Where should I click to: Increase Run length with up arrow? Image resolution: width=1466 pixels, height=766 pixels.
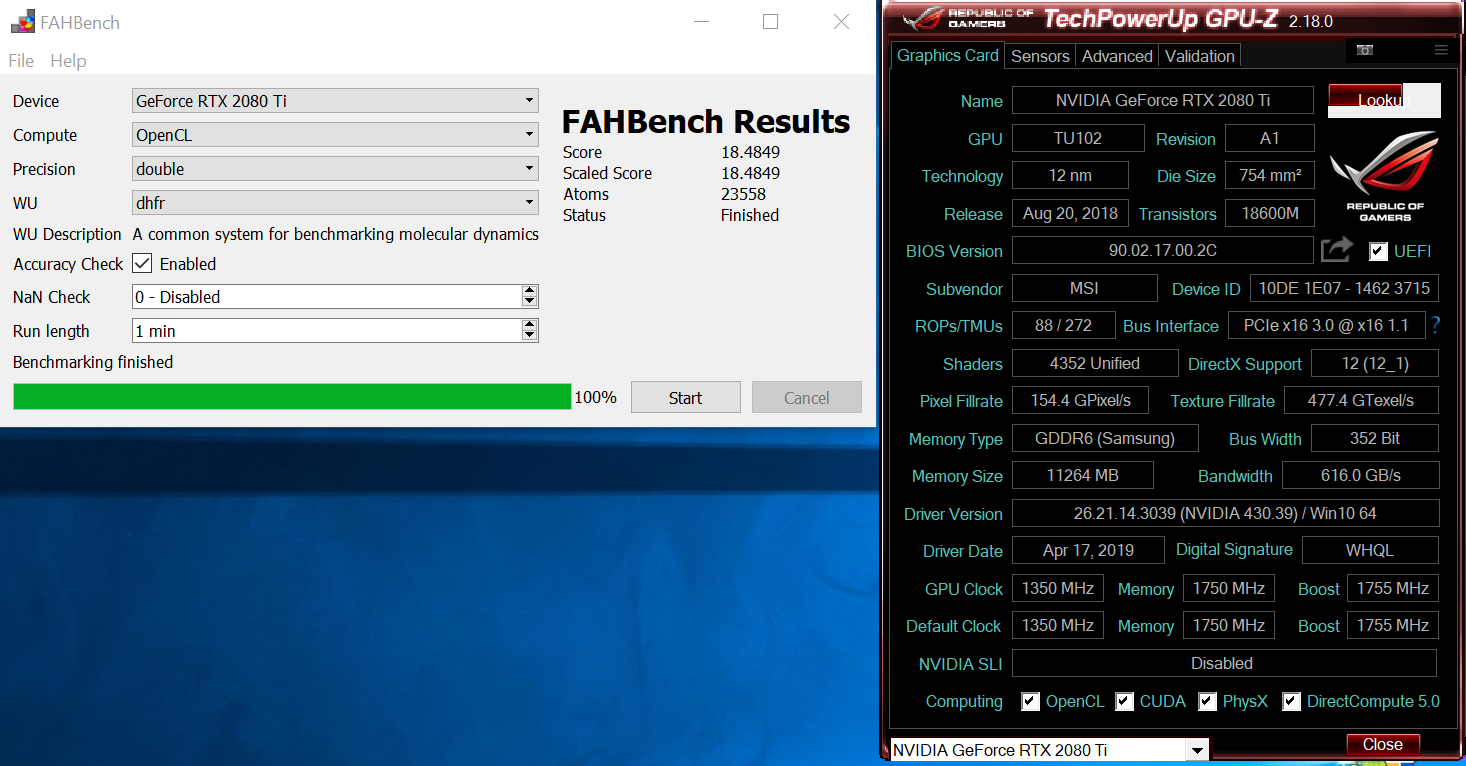(530, 325)
